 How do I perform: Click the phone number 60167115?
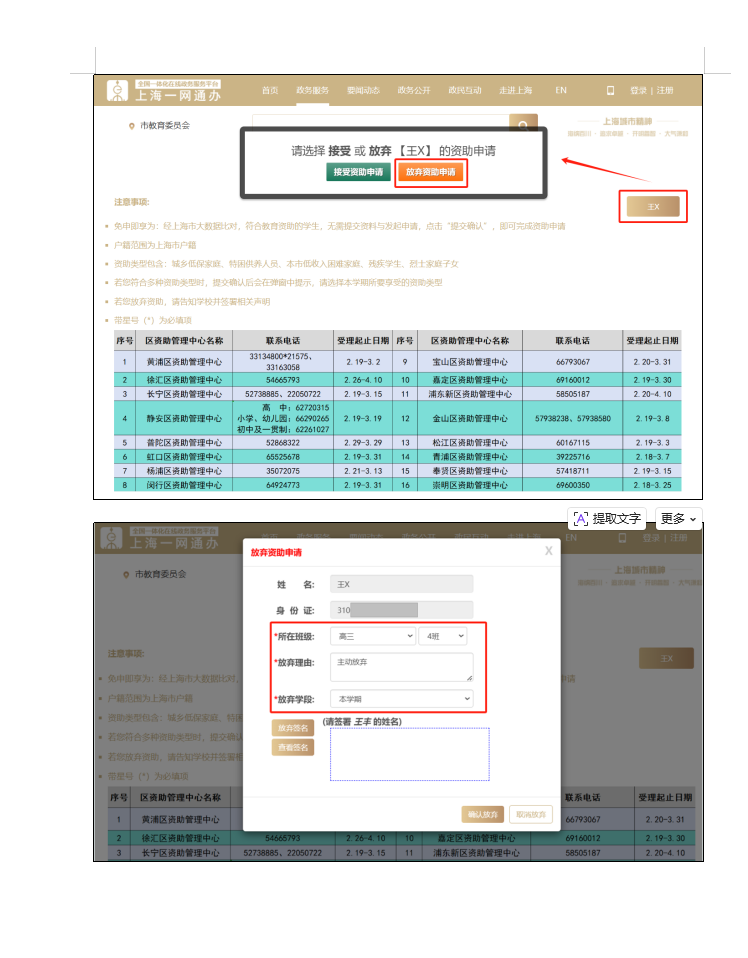tap(573, 442)
